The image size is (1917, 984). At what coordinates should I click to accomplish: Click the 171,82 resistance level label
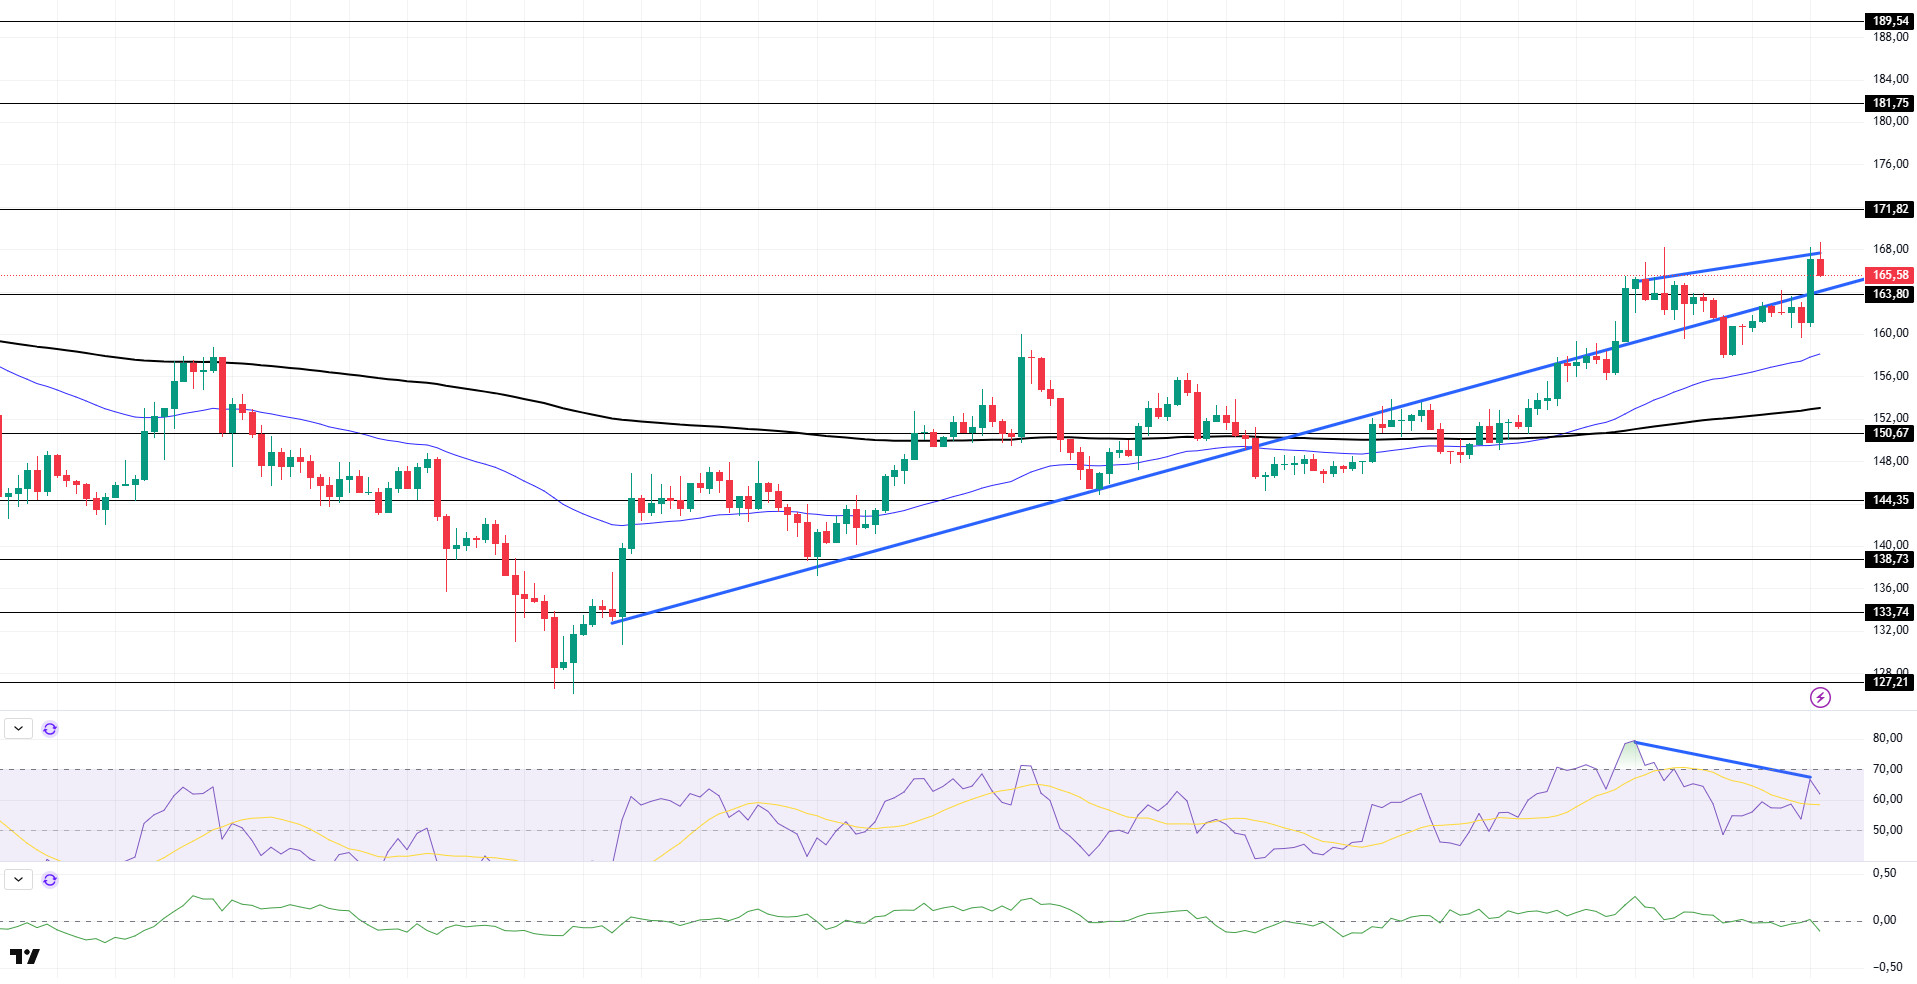(x=1890, y=209)
